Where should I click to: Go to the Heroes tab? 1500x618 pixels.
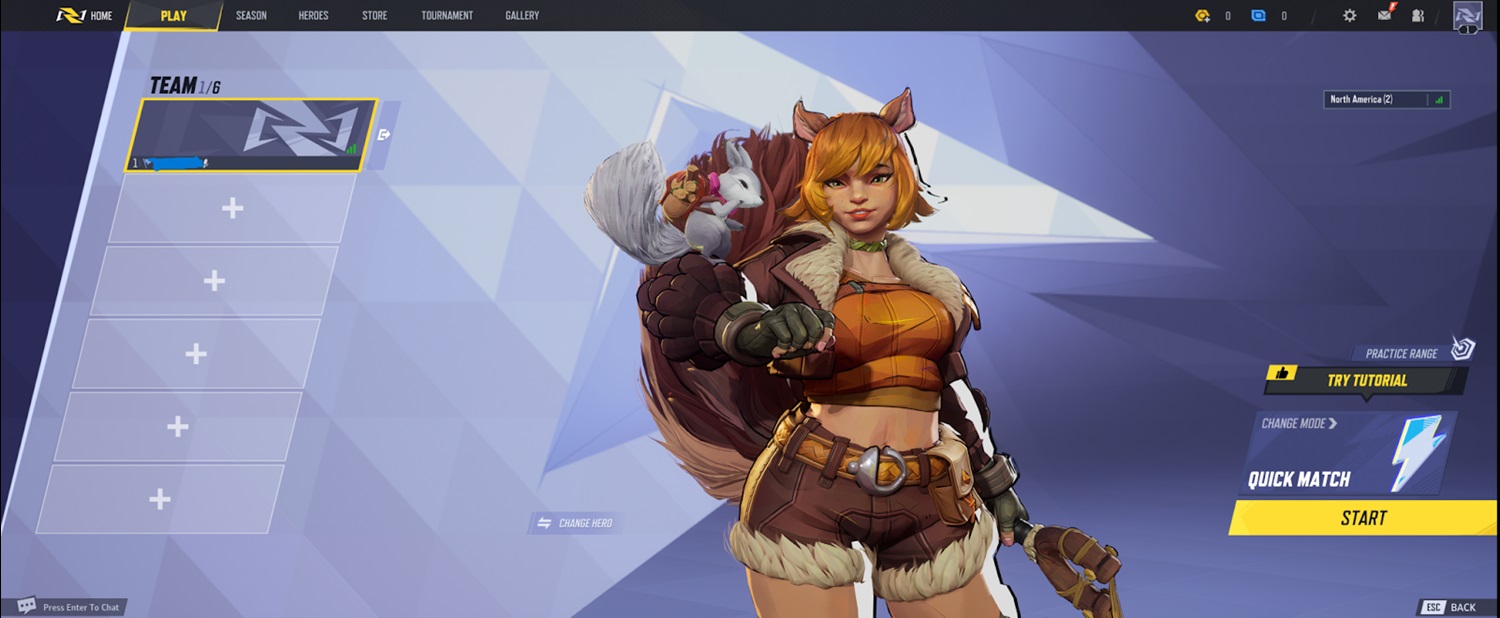(x=313, y=15)
